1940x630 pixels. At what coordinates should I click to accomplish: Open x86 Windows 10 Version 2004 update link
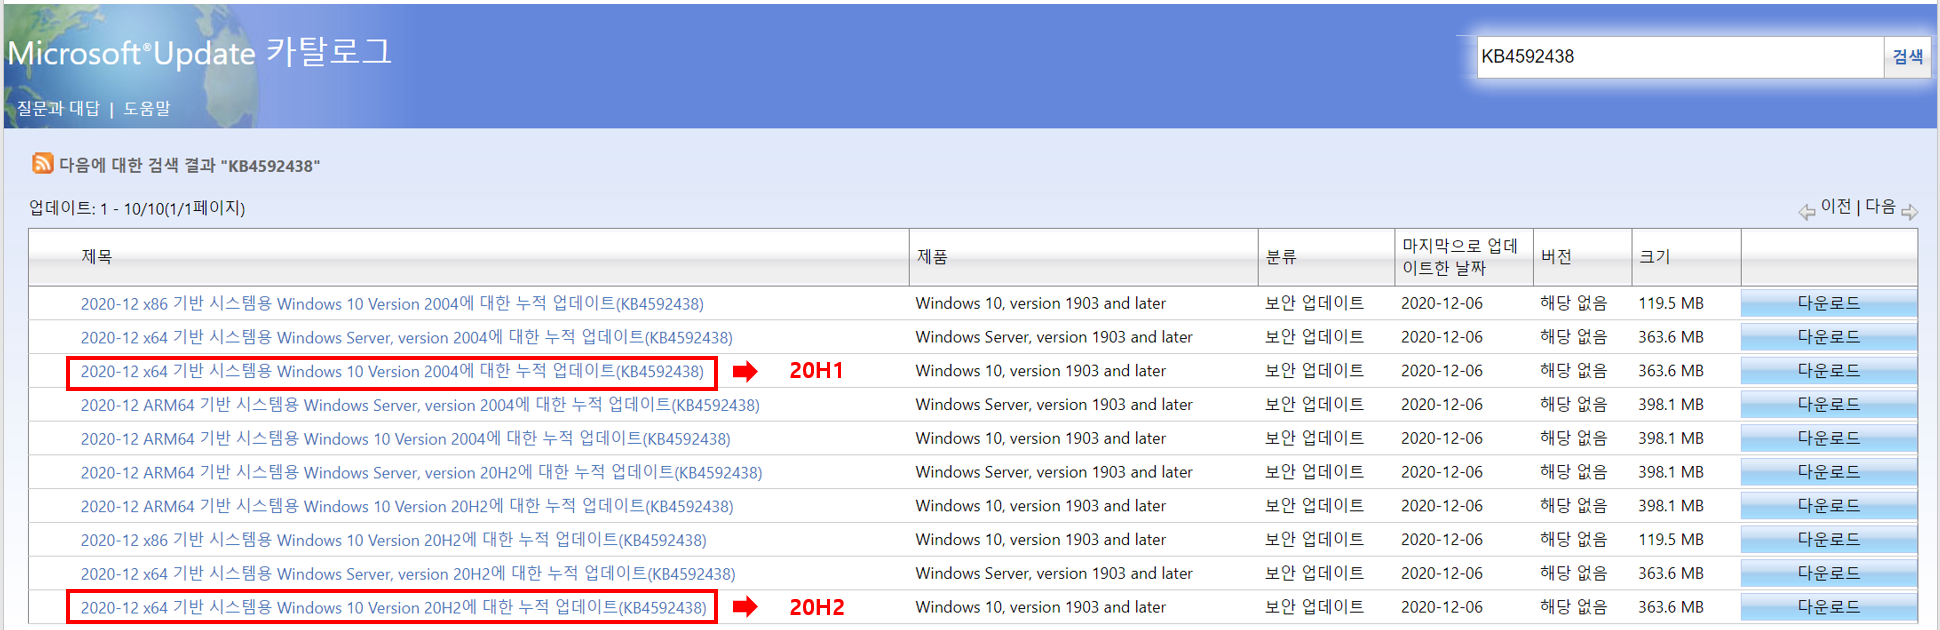point(392,303)
